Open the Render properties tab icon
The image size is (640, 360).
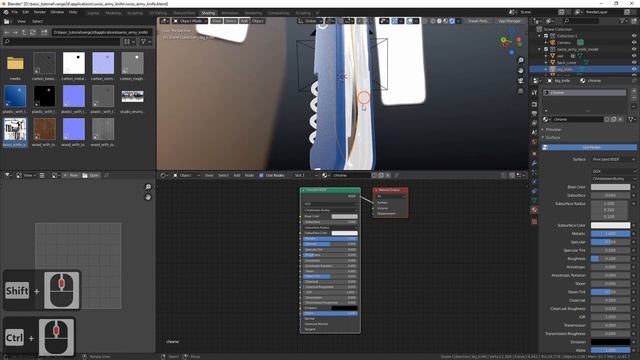click(534, 104)
